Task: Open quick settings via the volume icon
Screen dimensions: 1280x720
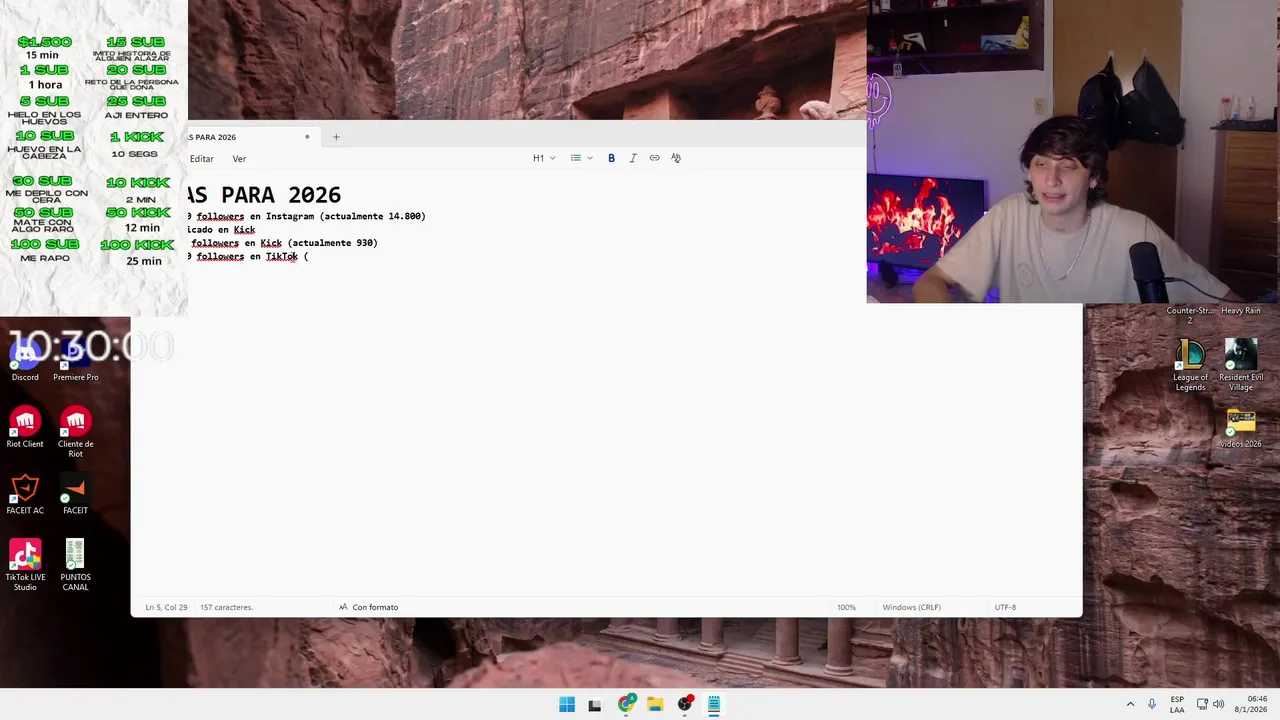Action: [x=1218, y=704]
